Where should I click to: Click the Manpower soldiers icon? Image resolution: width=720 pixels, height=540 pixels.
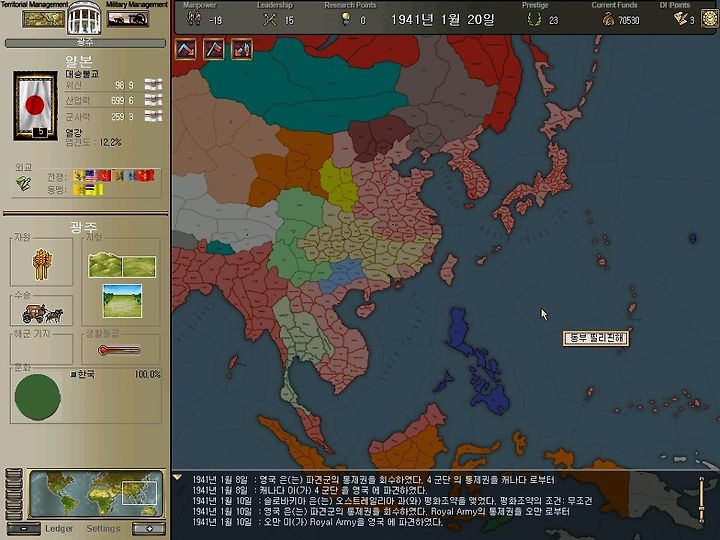pos(193,19)
